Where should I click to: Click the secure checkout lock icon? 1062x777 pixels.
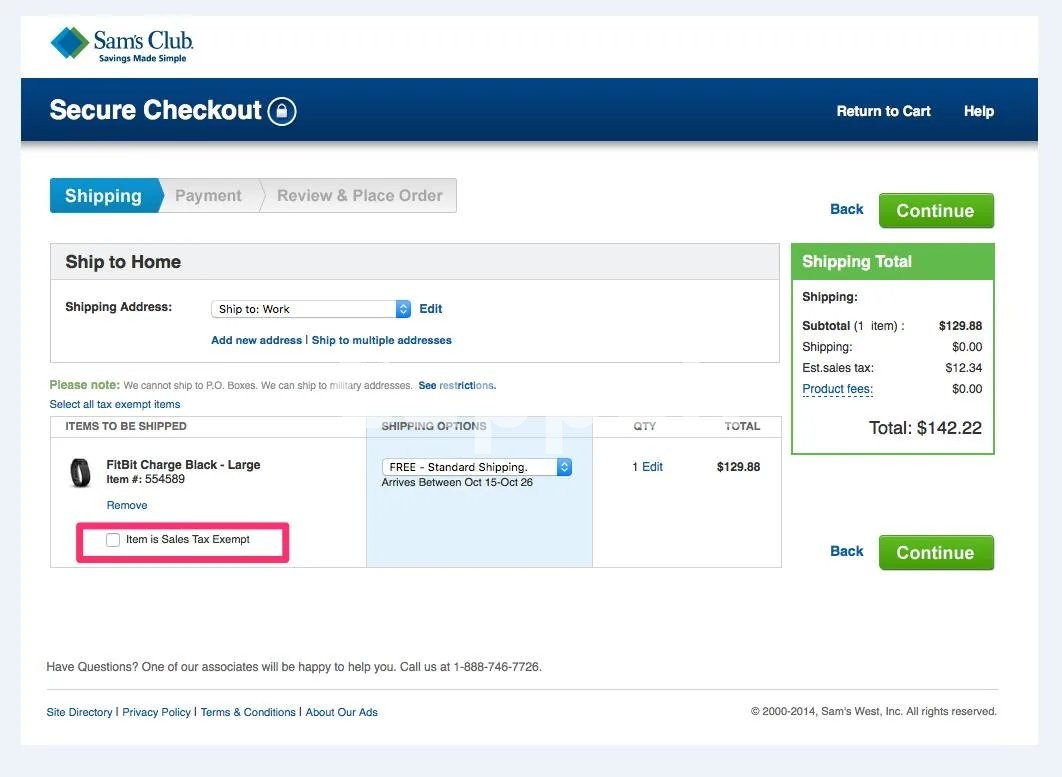(282, 110)
